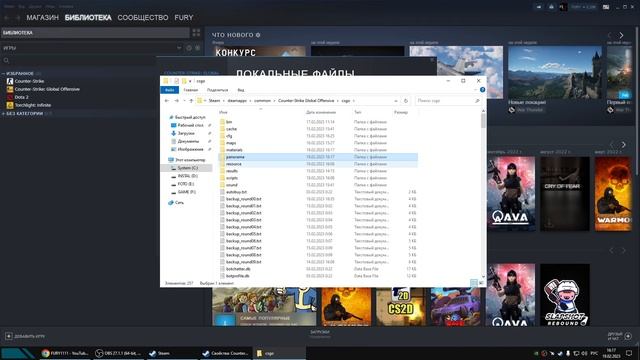Viewport: 640px width, 360px height.
Task: Select the cfg folder
Action: (318, 136)
